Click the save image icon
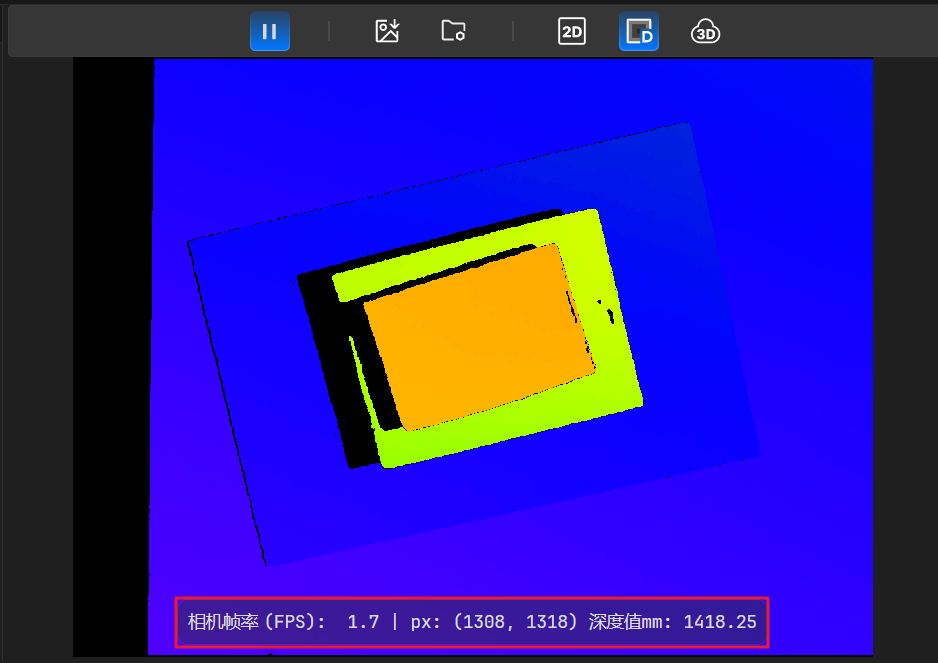 (387, 32)
